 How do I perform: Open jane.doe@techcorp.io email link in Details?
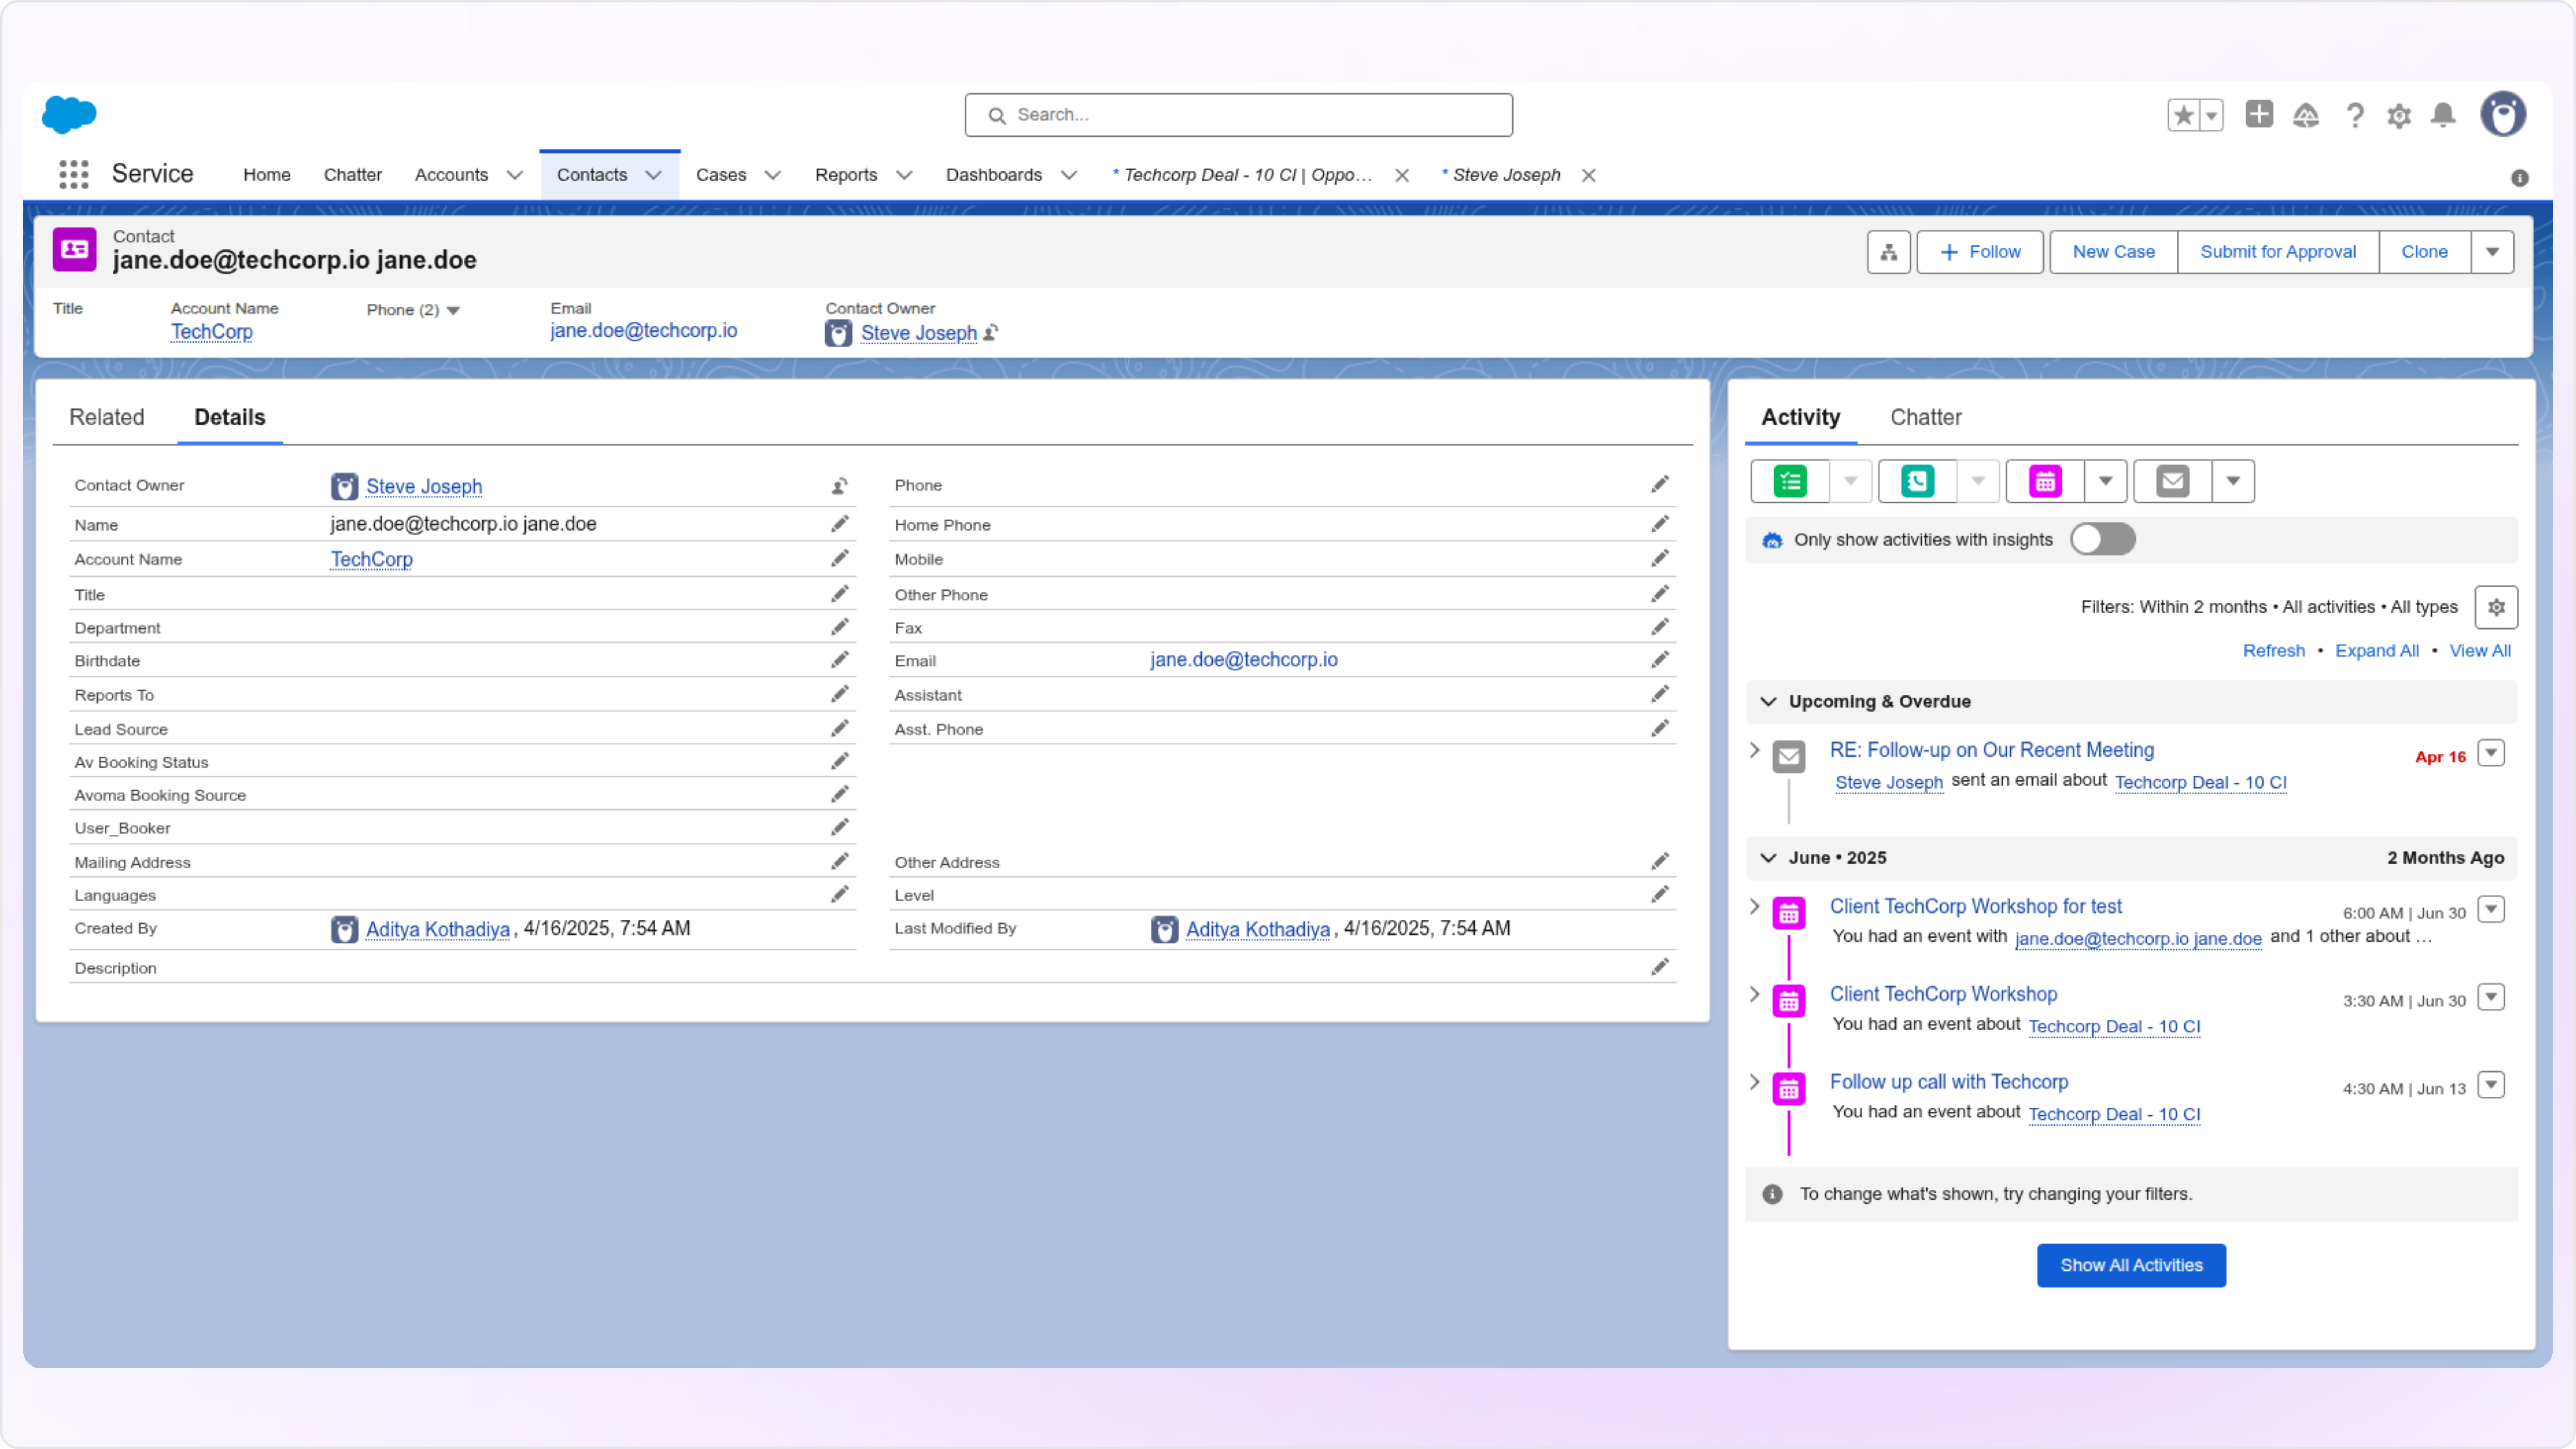point(1243,660)
